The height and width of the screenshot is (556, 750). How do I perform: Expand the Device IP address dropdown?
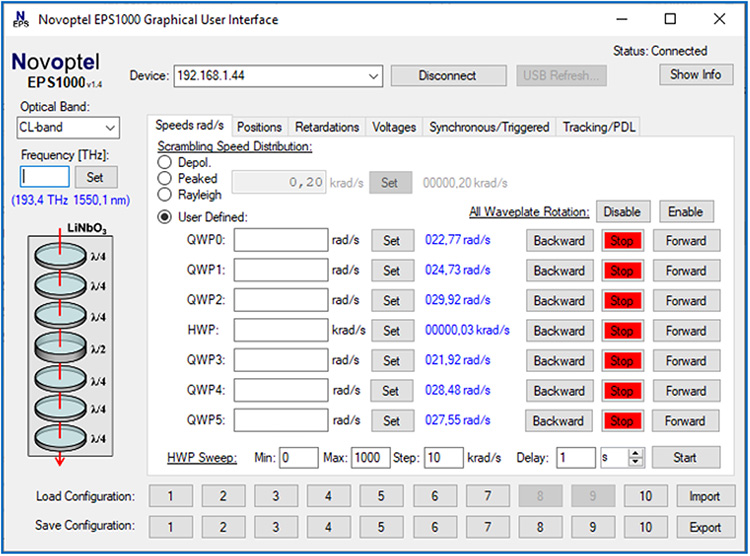(373, 76)
